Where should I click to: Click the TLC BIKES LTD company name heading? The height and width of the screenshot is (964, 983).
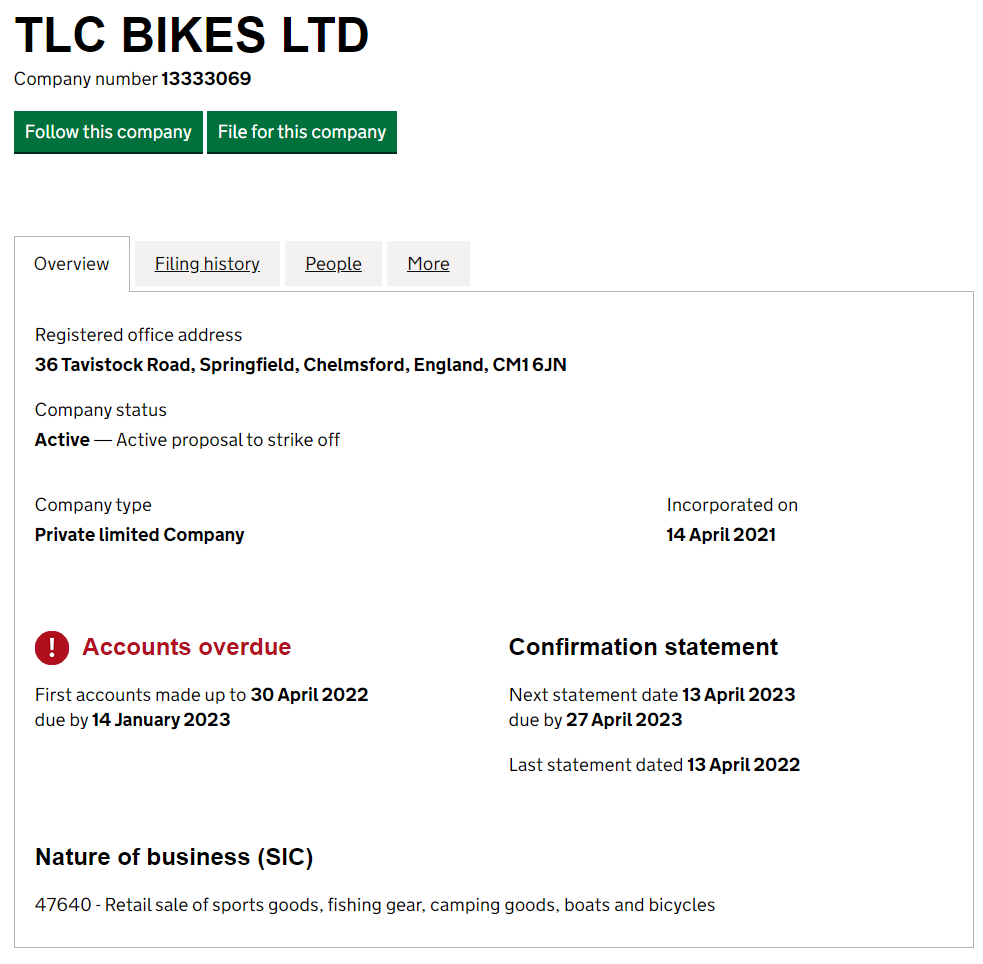pyautogui.click(x=192, y=36)
